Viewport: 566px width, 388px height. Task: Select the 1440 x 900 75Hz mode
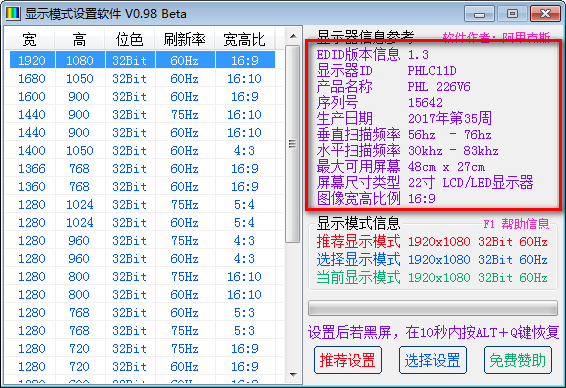(140, 114)
